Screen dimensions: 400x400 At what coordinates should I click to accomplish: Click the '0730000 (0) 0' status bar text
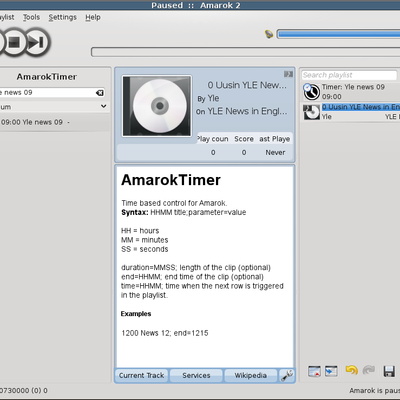pos(24,390)
